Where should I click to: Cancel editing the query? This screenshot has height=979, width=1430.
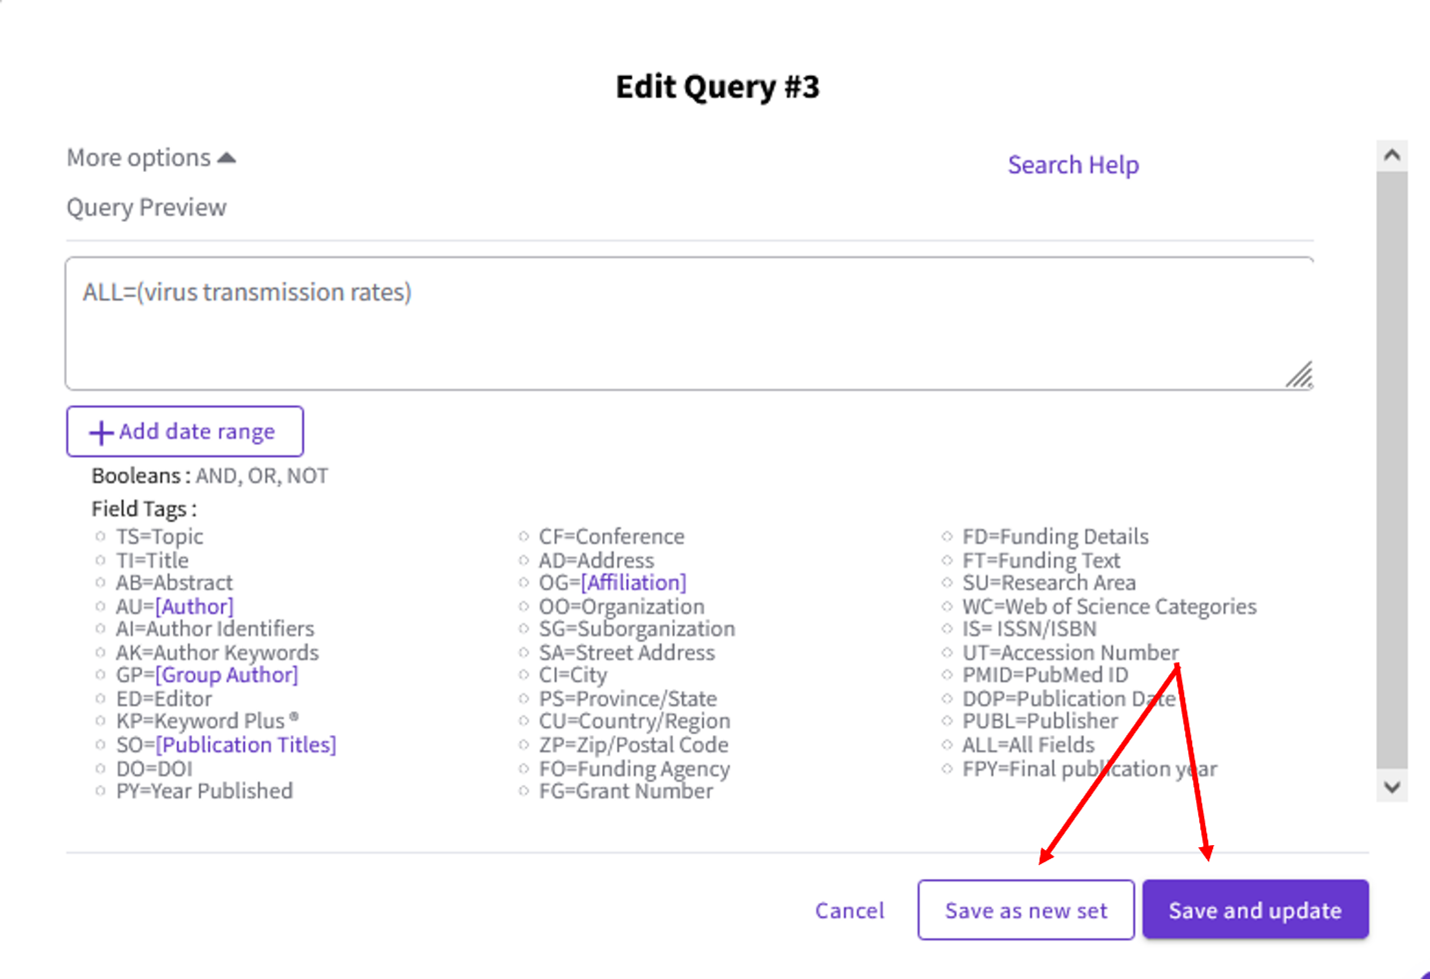[849, 910]
